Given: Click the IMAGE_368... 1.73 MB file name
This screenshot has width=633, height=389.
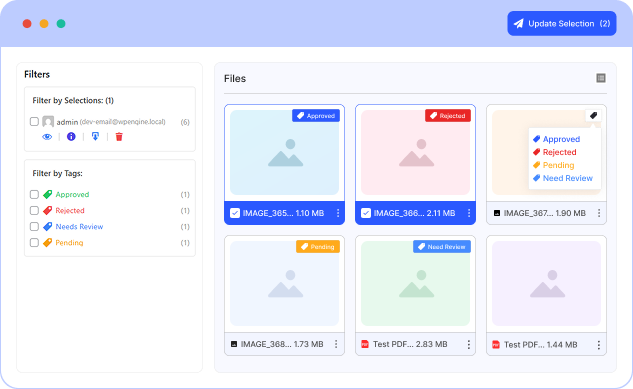Looking at the screenshot, I should point(282,344).
